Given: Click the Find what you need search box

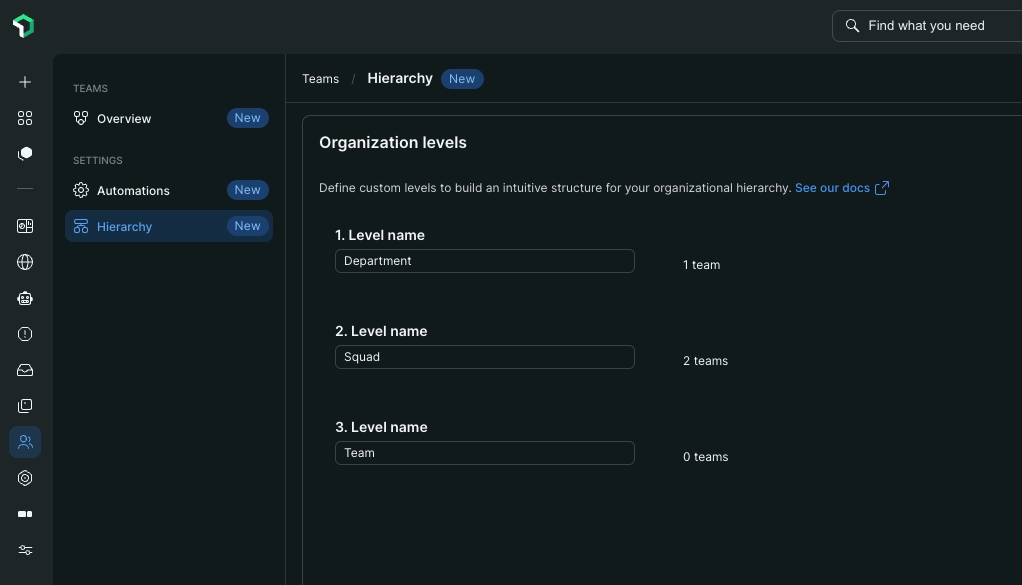Looking at the screenshot, I should click(927, 26).
